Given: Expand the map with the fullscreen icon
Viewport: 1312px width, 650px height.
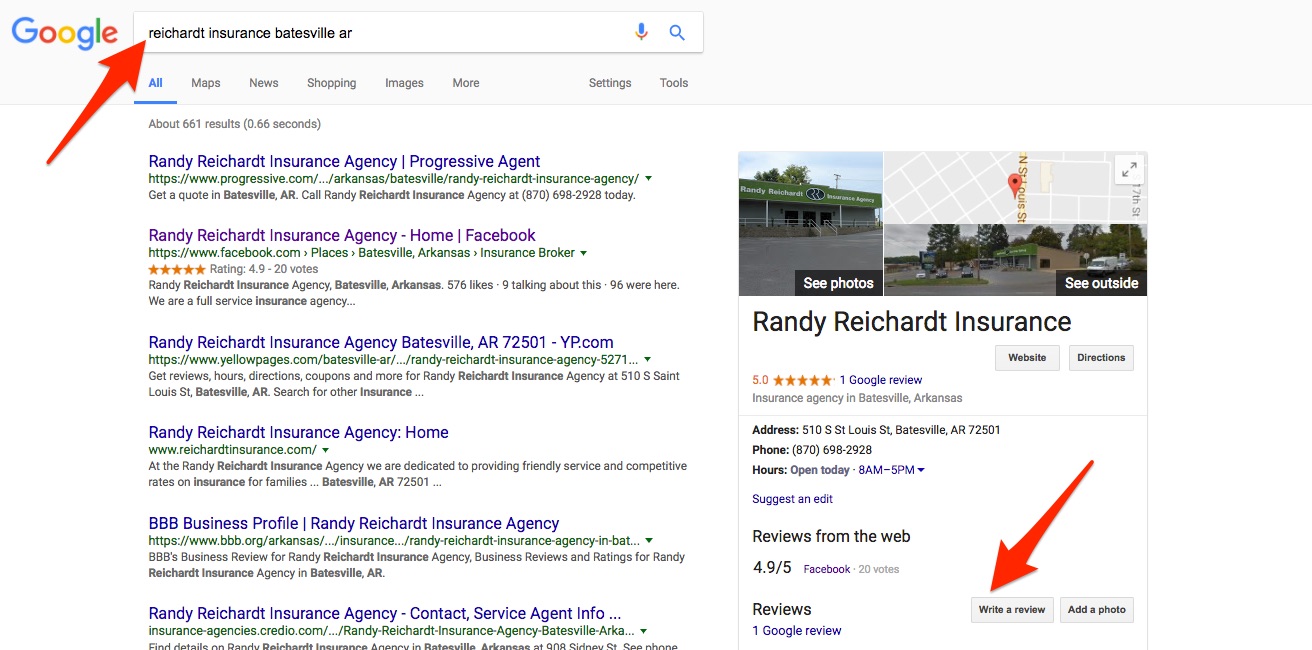Looking at the screenshot, I should pyautogui.click(x=1128, y=170).
